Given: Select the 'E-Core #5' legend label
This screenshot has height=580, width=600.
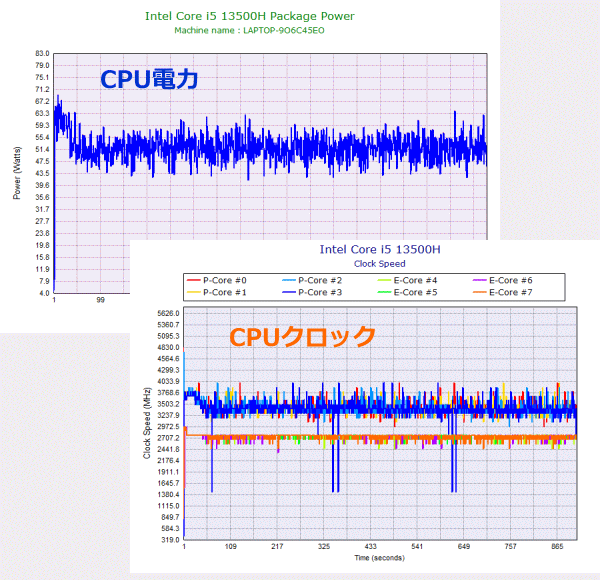Looking at the screenshot, I should tap(415, 292).
